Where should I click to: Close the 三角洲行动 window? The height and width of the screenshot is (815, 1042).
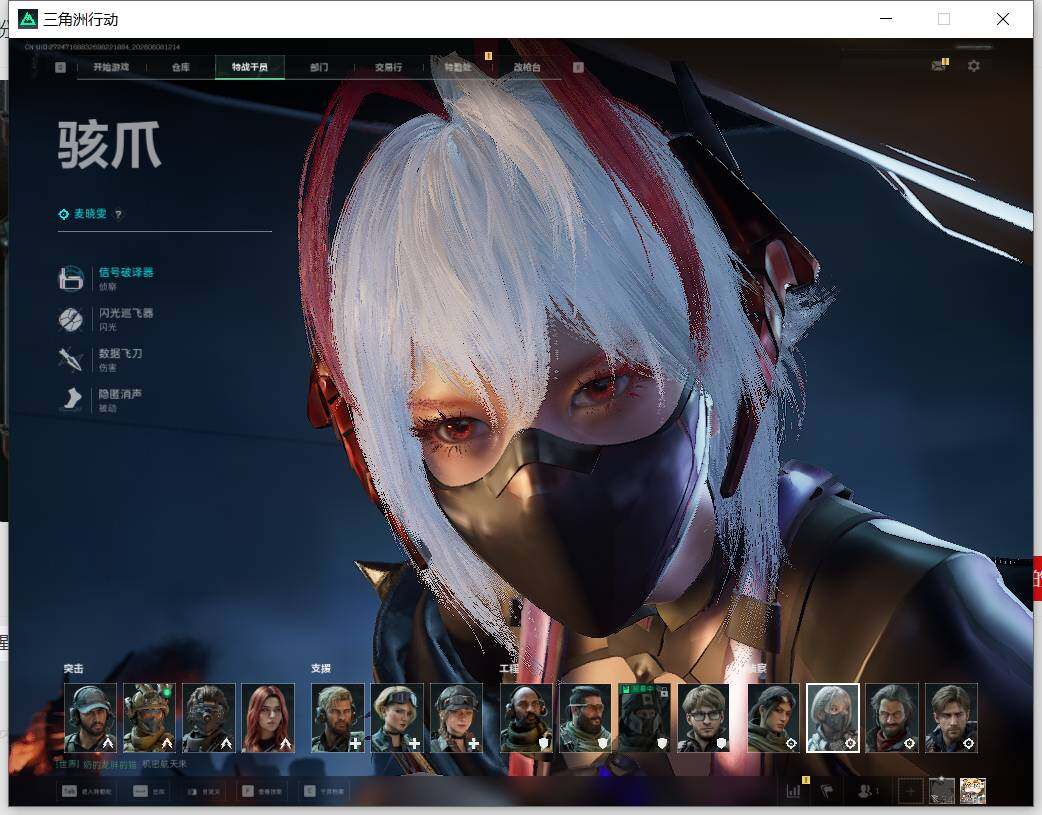(x=1003, y=19)
